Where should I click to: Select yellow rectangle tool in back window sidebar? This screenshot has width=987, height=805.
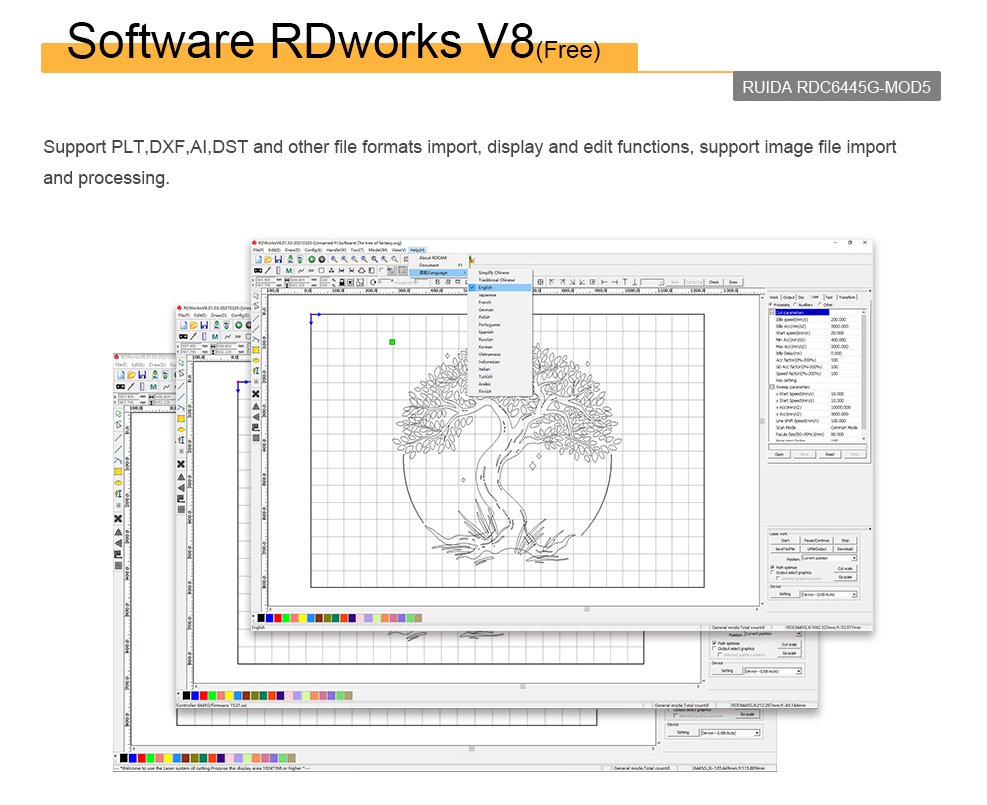coord(118,471)
